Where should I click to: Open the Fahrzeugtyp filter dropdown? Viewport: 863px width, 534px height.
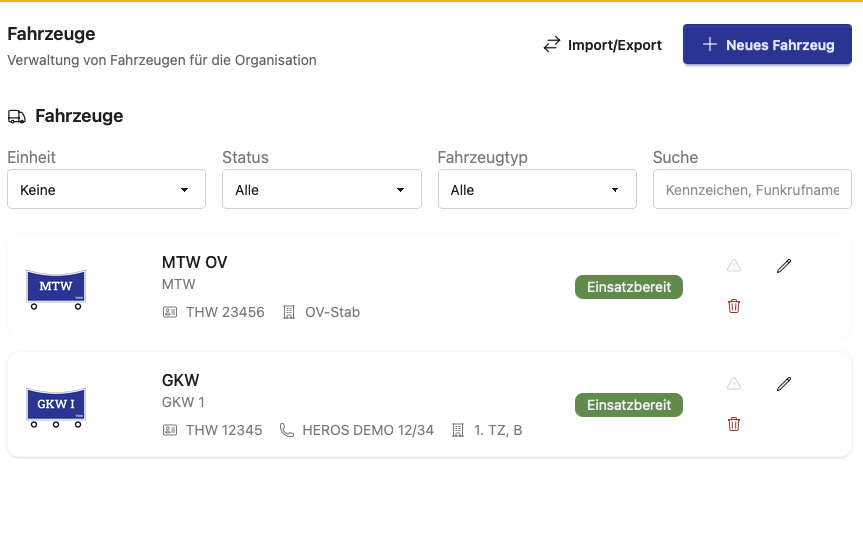click(537, 190)
